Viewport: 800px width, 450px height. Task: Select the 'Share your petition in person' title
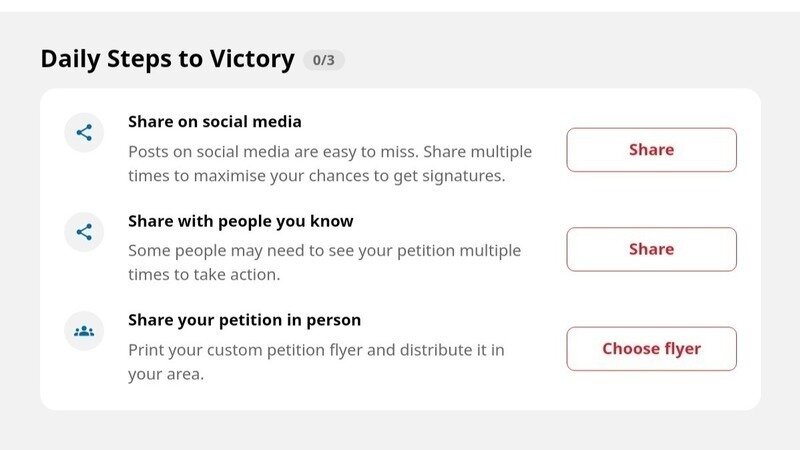pyautogui.click(x=244, y=321)
